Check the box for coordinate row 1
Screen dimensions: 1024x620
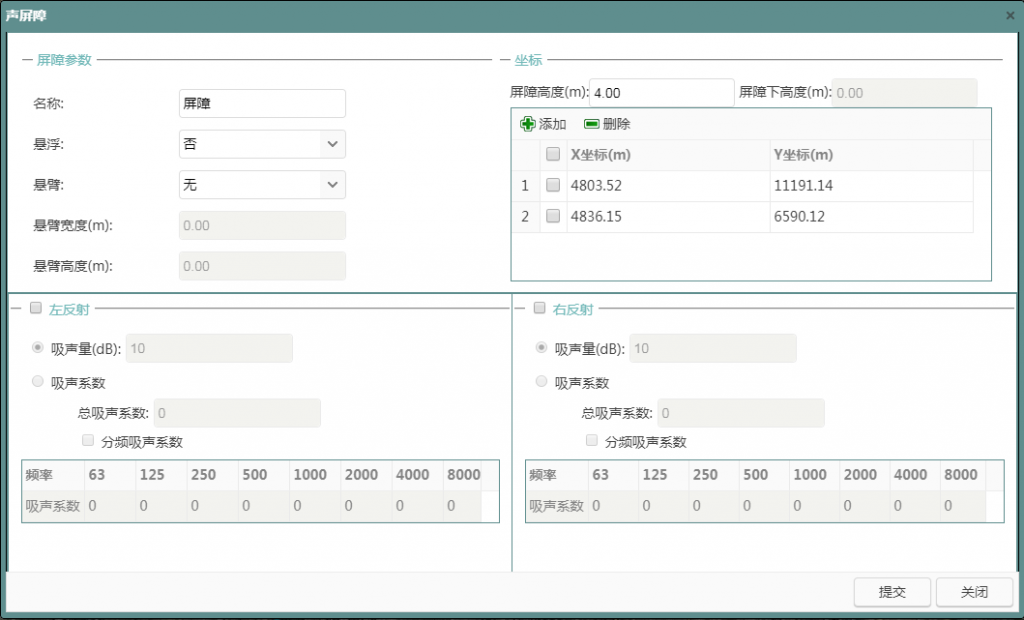pyautogui.click(x=553, y=185)
